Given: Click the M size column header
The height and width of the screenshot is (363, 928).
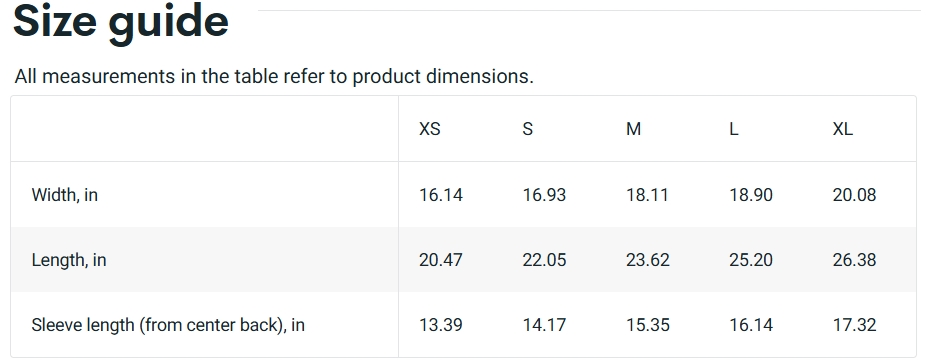Looking at the screenshot, I should coord(633,129).
